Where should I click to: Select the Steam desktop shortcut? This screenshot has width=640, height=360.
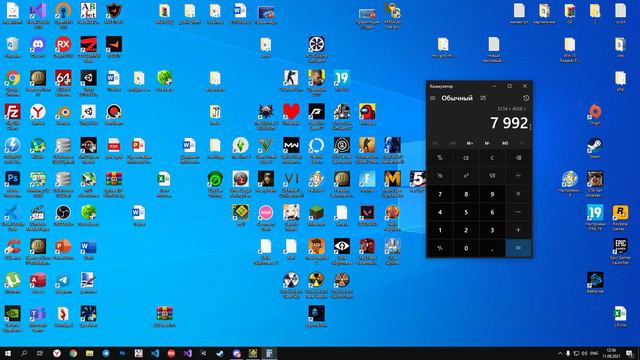[595, 148]
